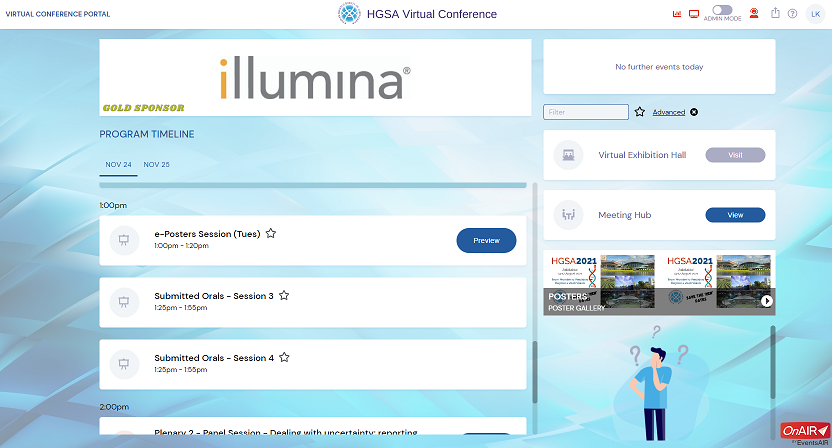Open the Advanced filter link
Screen dimensions: 832x448
669,113
